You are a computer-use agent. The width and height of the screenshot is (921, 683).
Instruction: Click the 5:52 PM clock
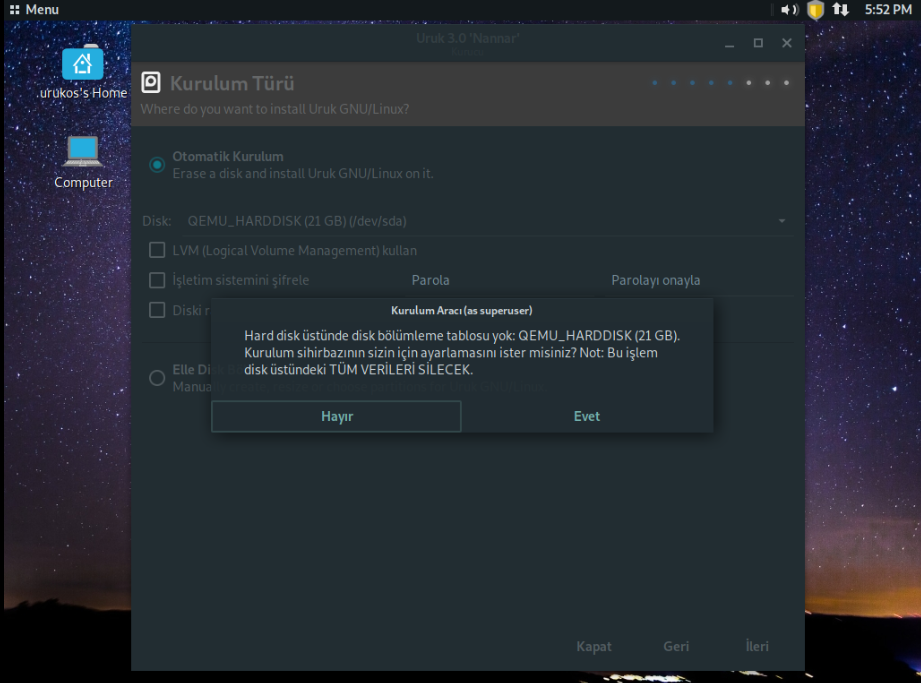click(888, 9)
